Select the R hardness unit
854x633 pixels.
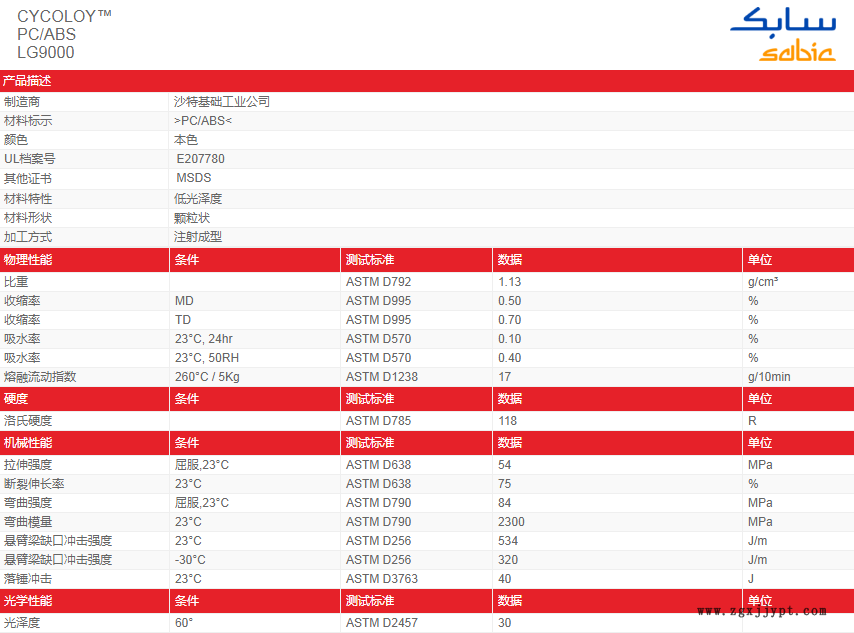[752, 421]
